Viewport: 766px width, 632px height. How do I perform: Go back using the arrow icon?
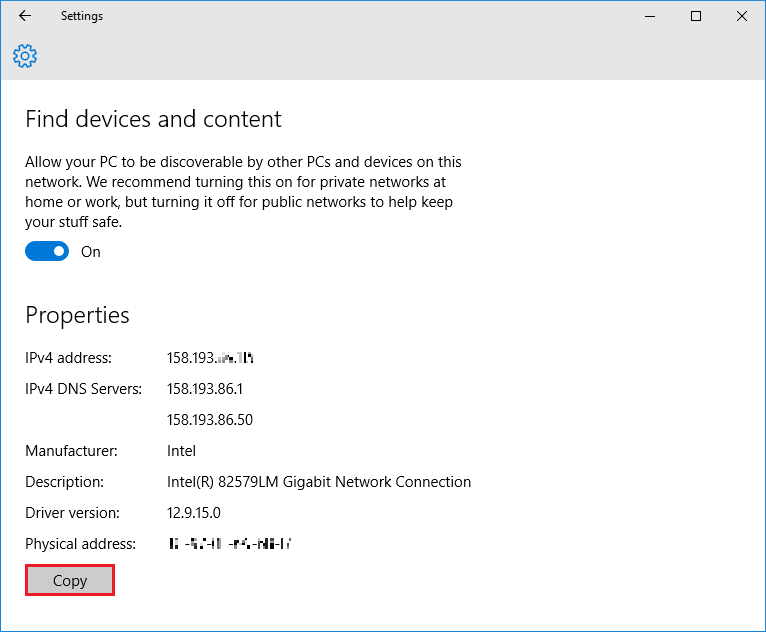click(x=25, y=16)
